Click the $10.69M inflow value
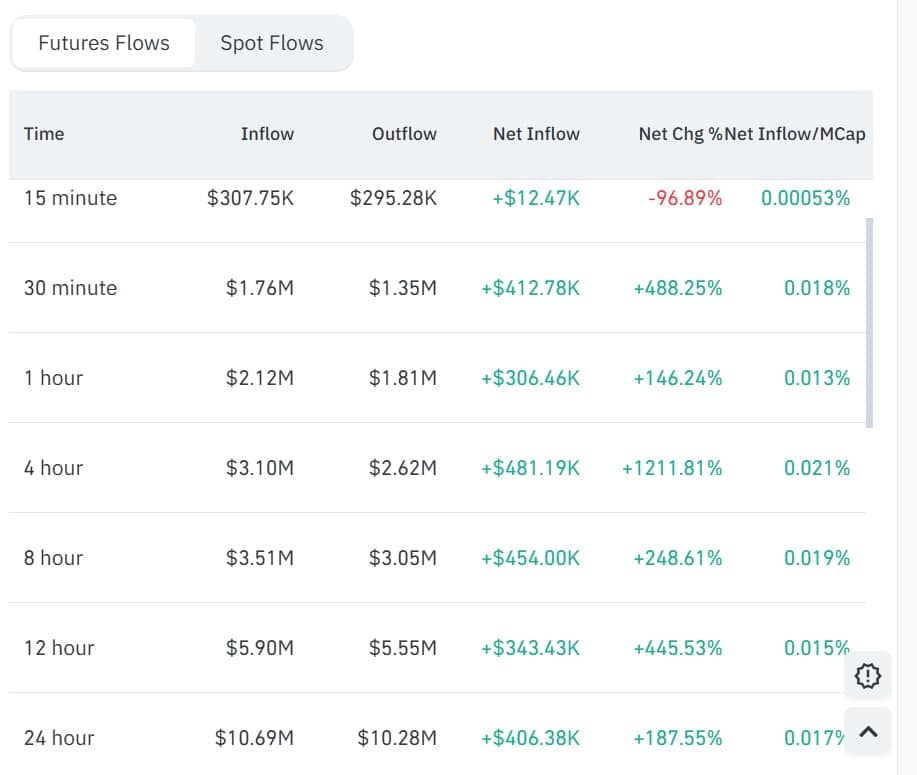The height and width of the screenshot is (775, 917). pyautogui.click(x=256, y=738)
